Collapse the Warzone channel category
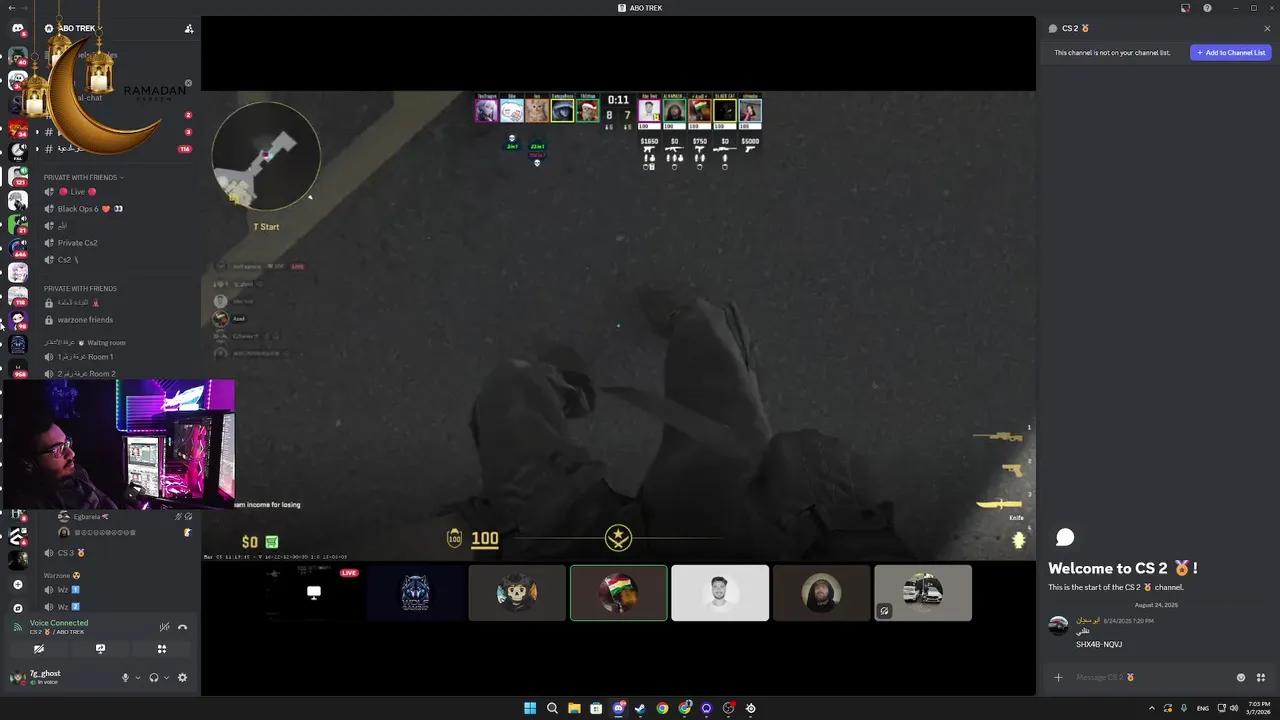Screen dimensions: 1280x720 pos(62,576)
